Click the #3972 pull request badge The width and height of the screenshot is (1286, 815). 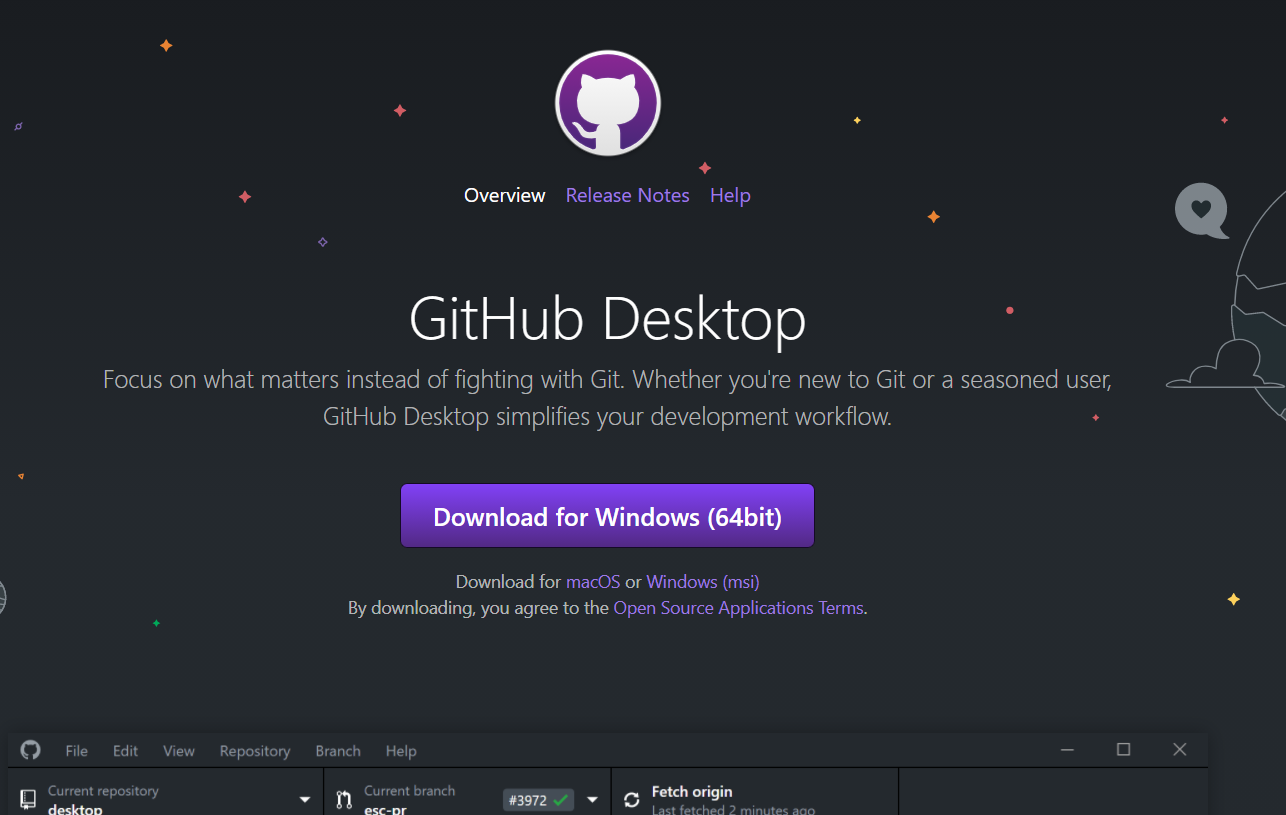click(x=538, y=800)
